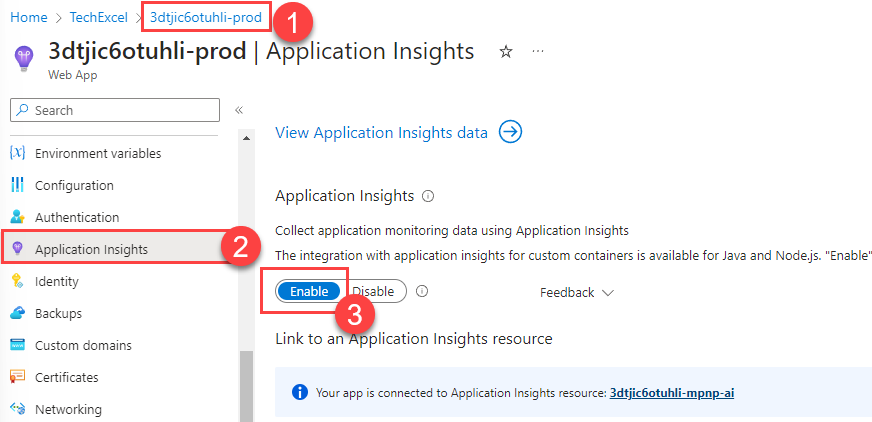Open the more options ellipsis menu
This screenshot has height=422, width=872.
point(537,51)
